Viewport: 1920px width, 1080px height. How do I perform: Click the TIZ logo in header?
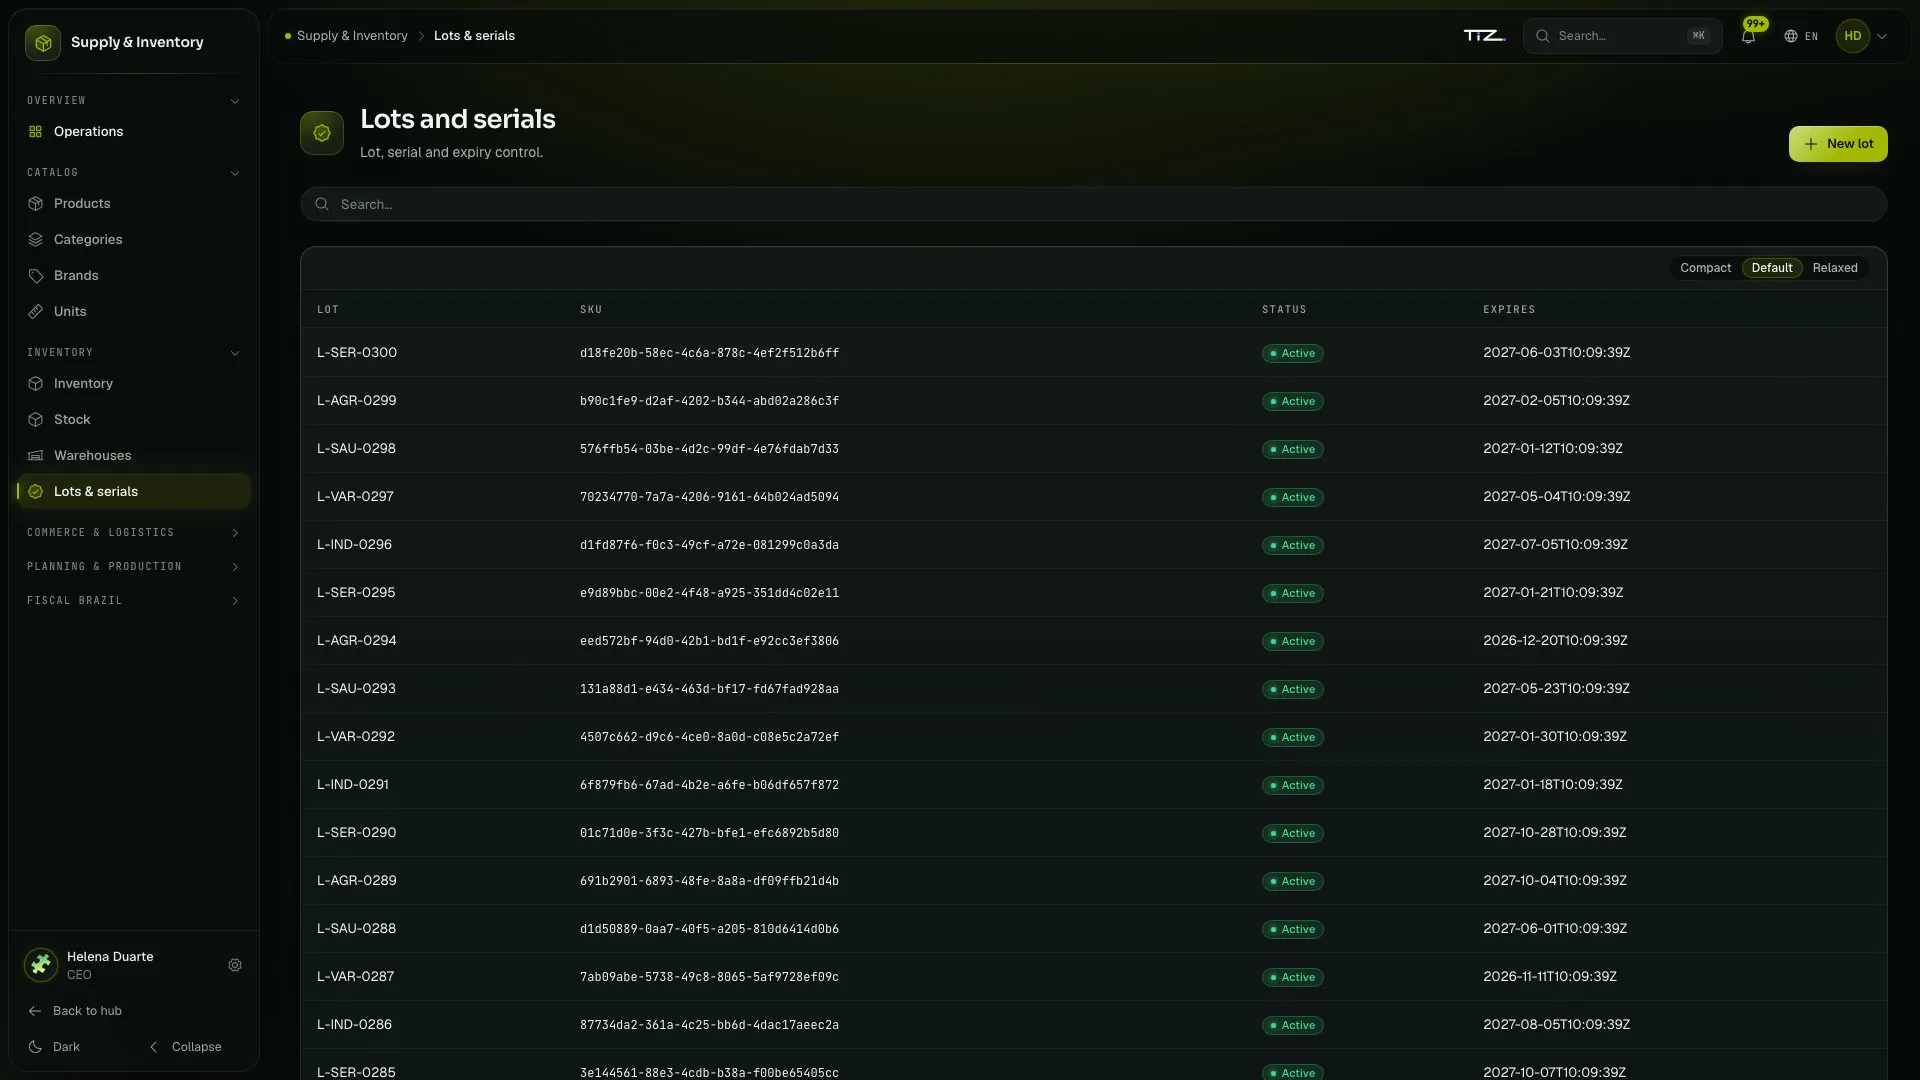1484,36
